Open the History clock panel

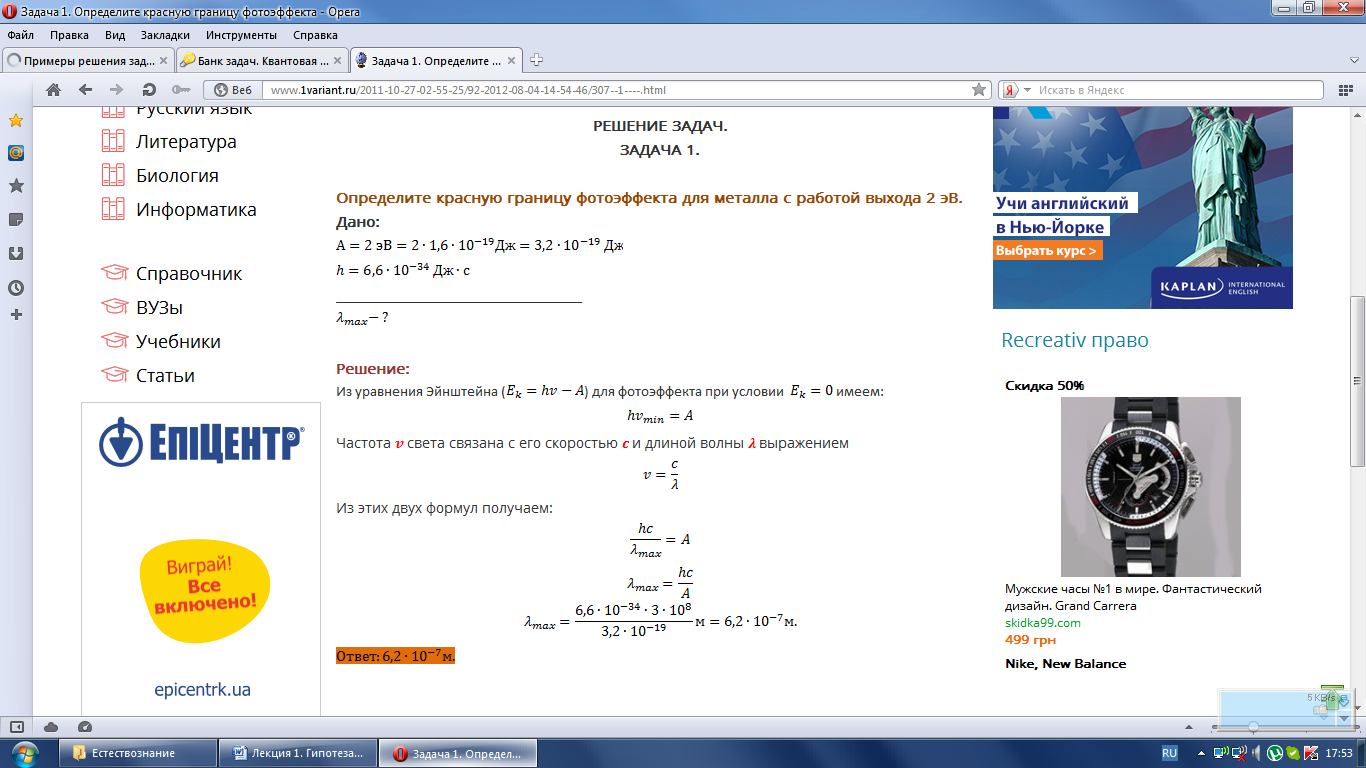click(x=16, y=288)
